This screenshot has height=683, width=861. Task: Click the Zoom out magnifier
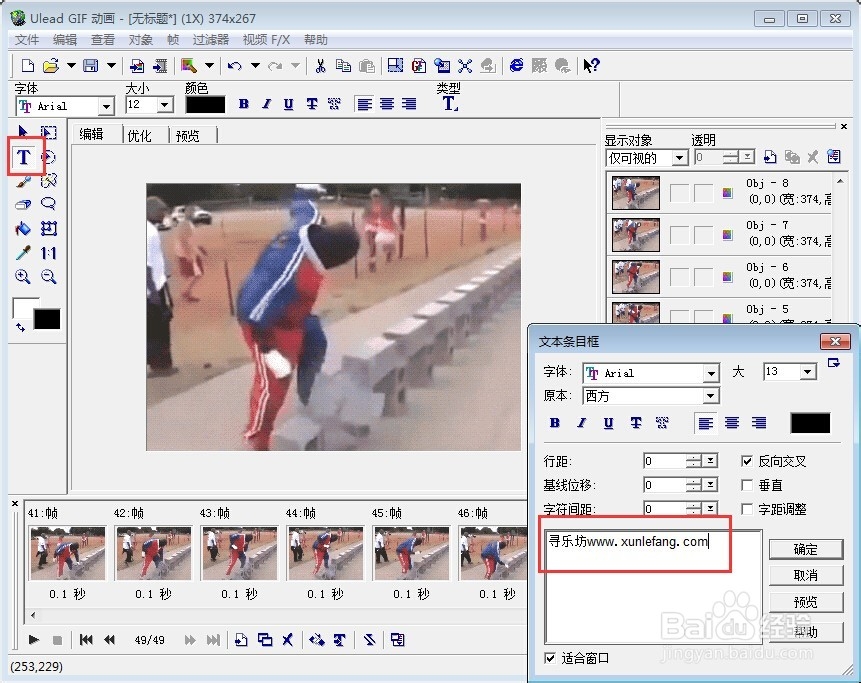click(48, 276)
